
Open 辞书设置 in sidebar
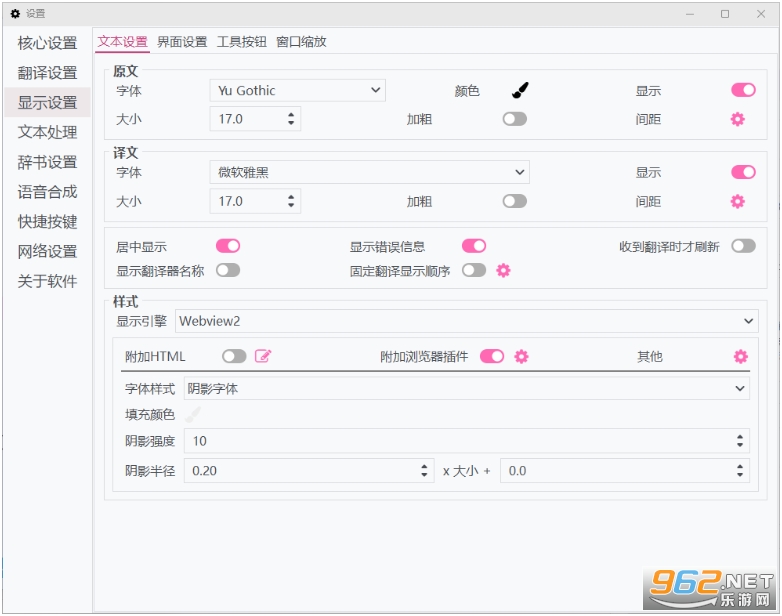47,162
